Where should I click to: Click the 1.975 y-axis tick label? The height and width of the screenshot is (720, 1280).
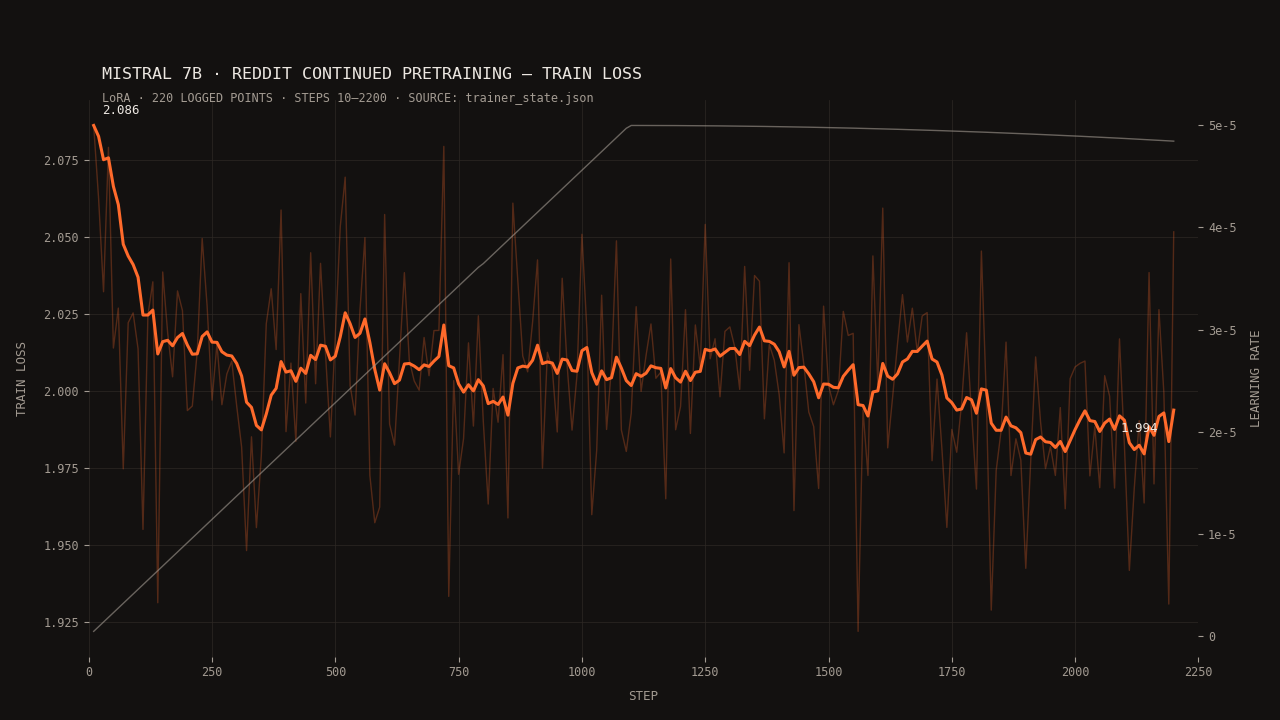[62, 468]
